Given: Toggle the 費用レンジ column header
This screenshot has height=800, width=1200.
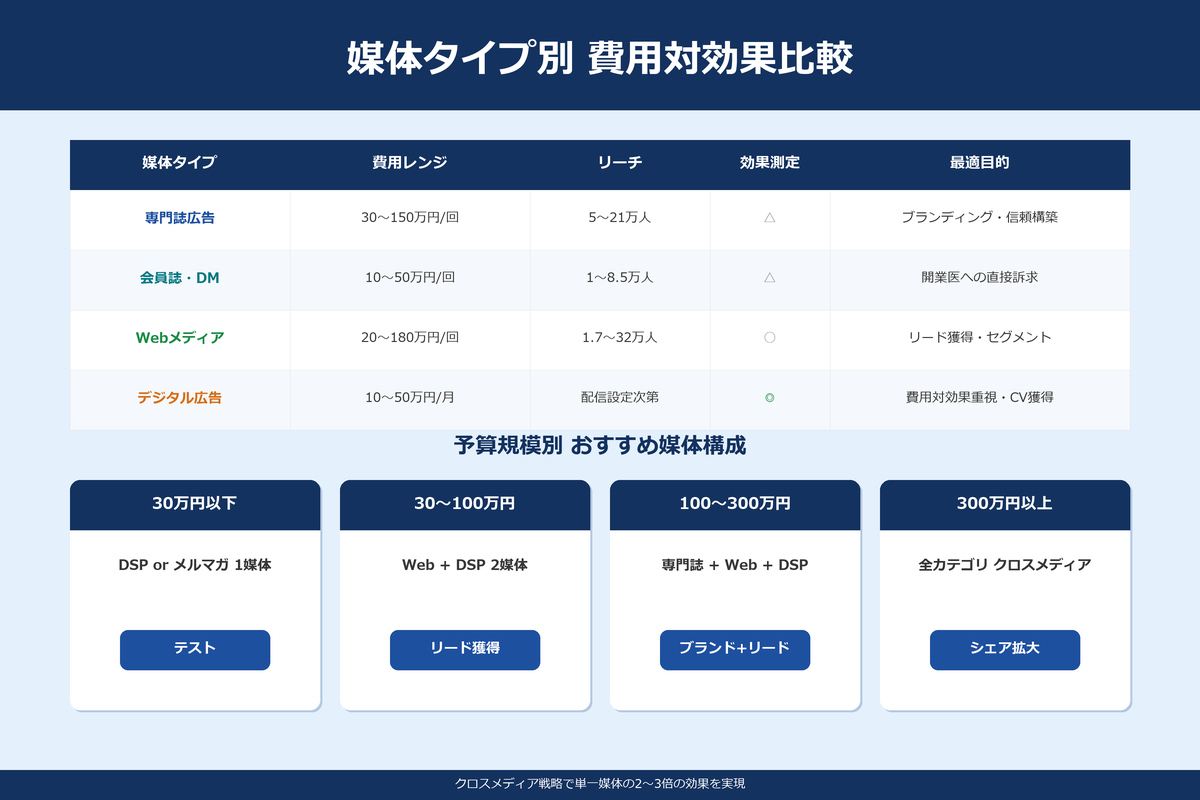Looking at the screenshot, I should point(409,164).
